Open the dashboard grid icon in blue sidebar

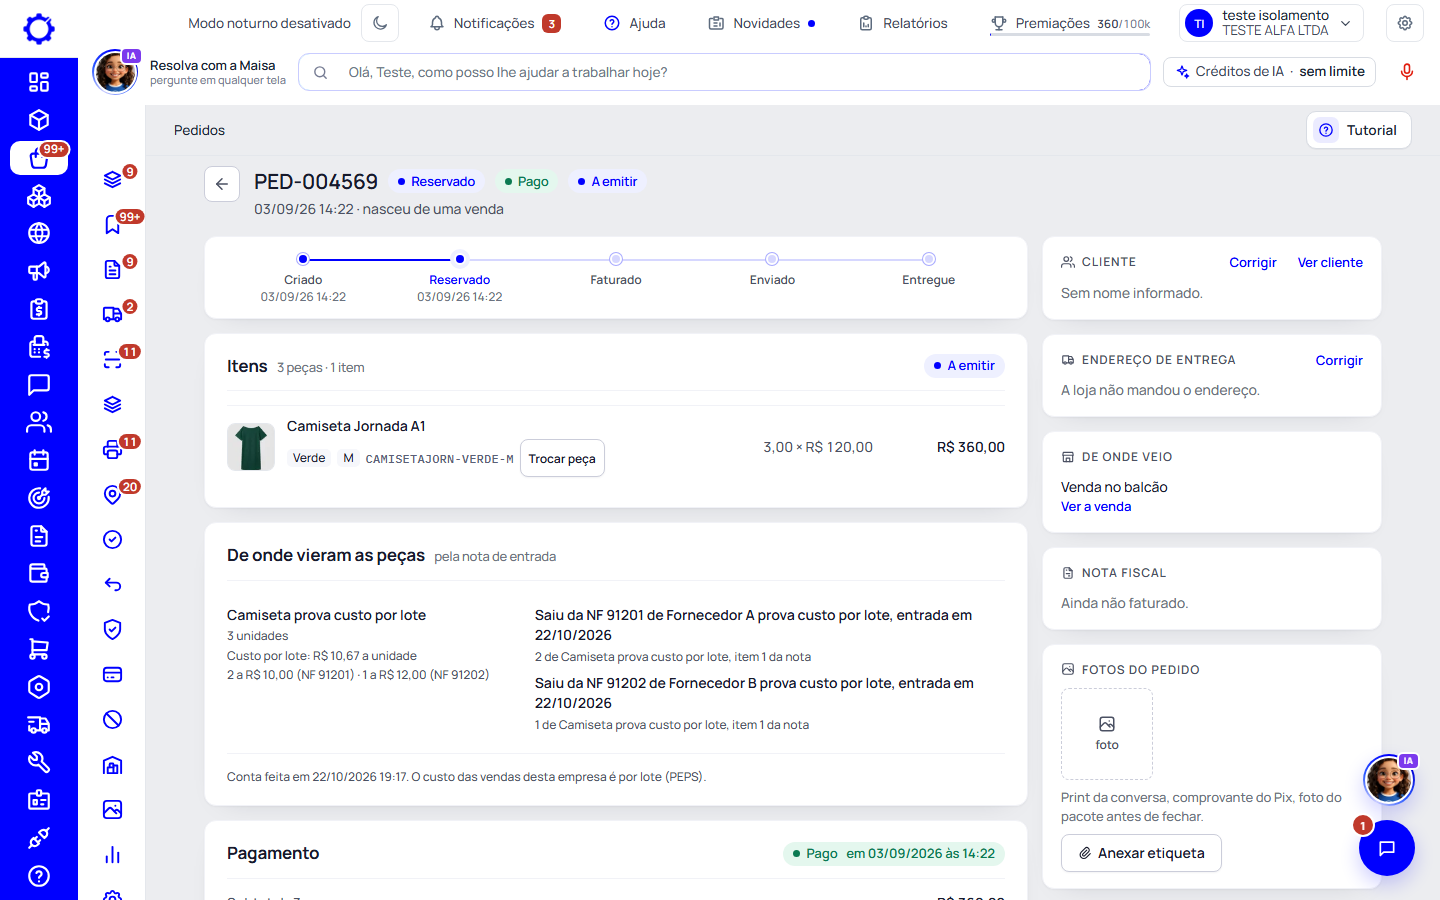pyautogui.click(x=39, y=82)
